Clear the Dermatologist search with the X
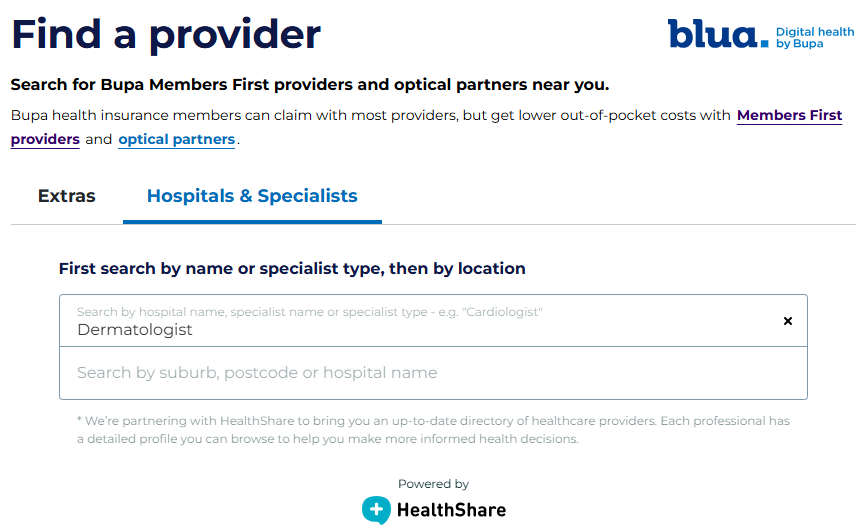The width and height of the screenshot is (862, 530). (787, 321)
